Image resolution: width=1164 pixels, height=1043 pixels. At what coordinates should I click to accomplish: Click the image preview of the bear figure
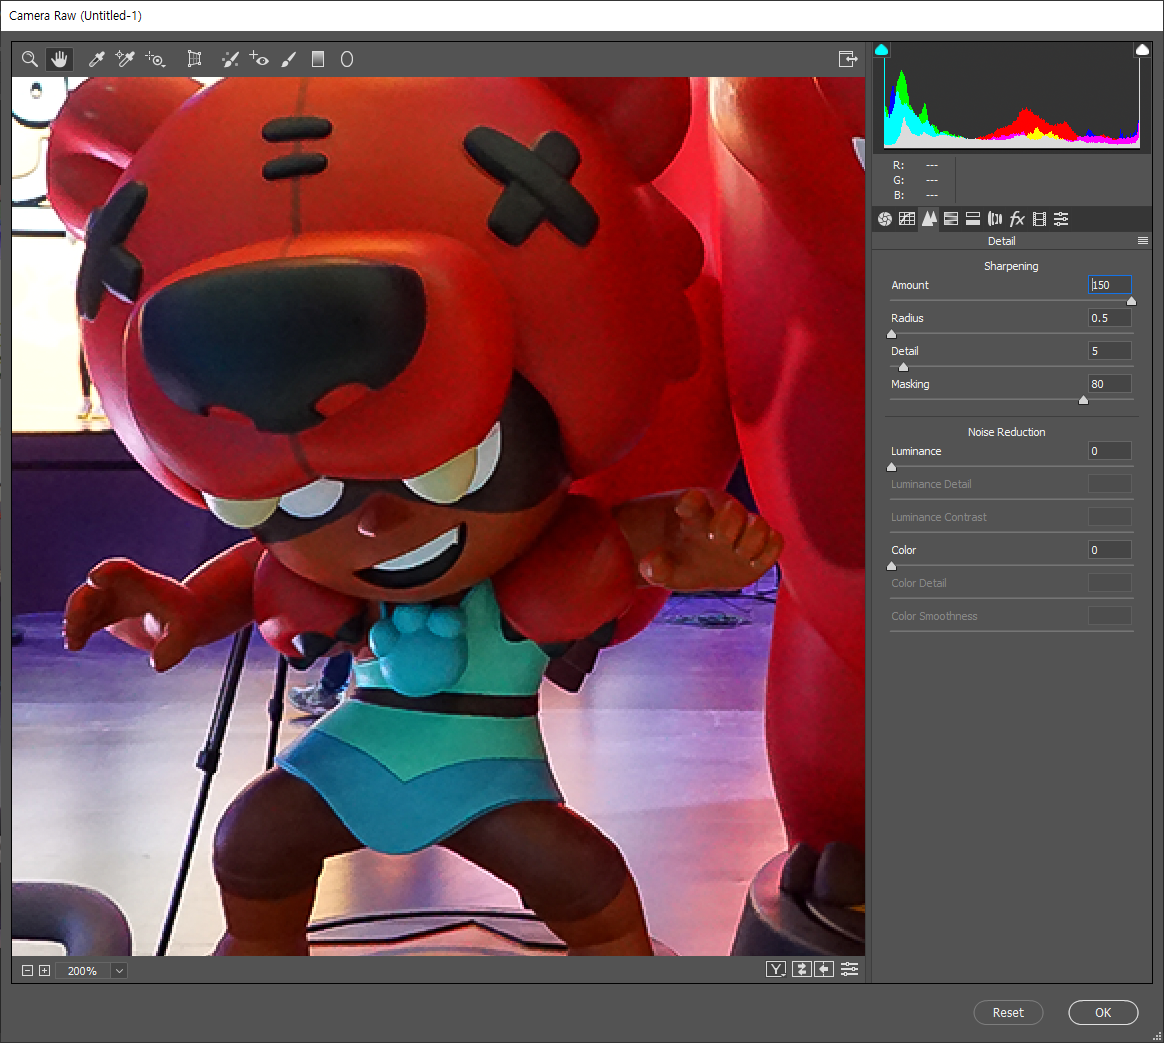438,516
